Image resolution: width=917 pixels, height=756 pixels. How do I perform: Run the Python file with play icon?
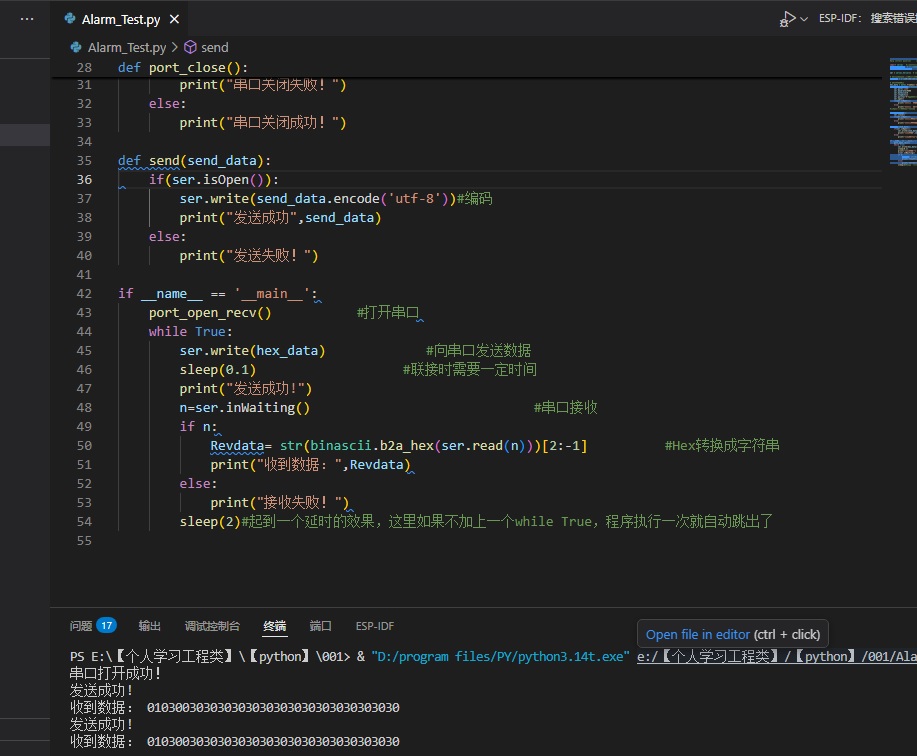point(790,19)
